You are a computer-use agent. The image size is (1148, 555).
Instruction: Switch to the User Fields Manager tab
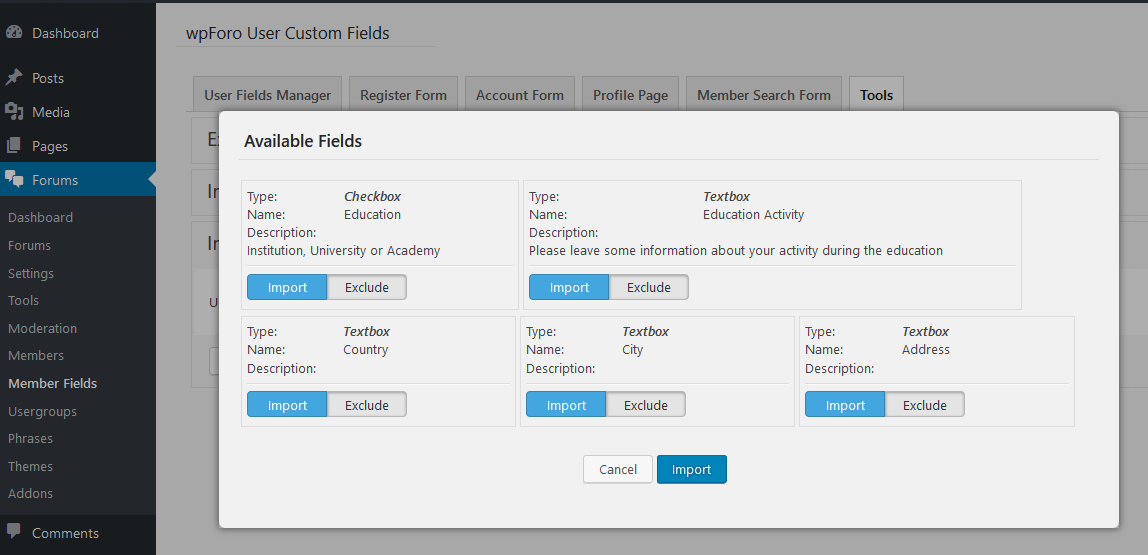coord(267,95)
